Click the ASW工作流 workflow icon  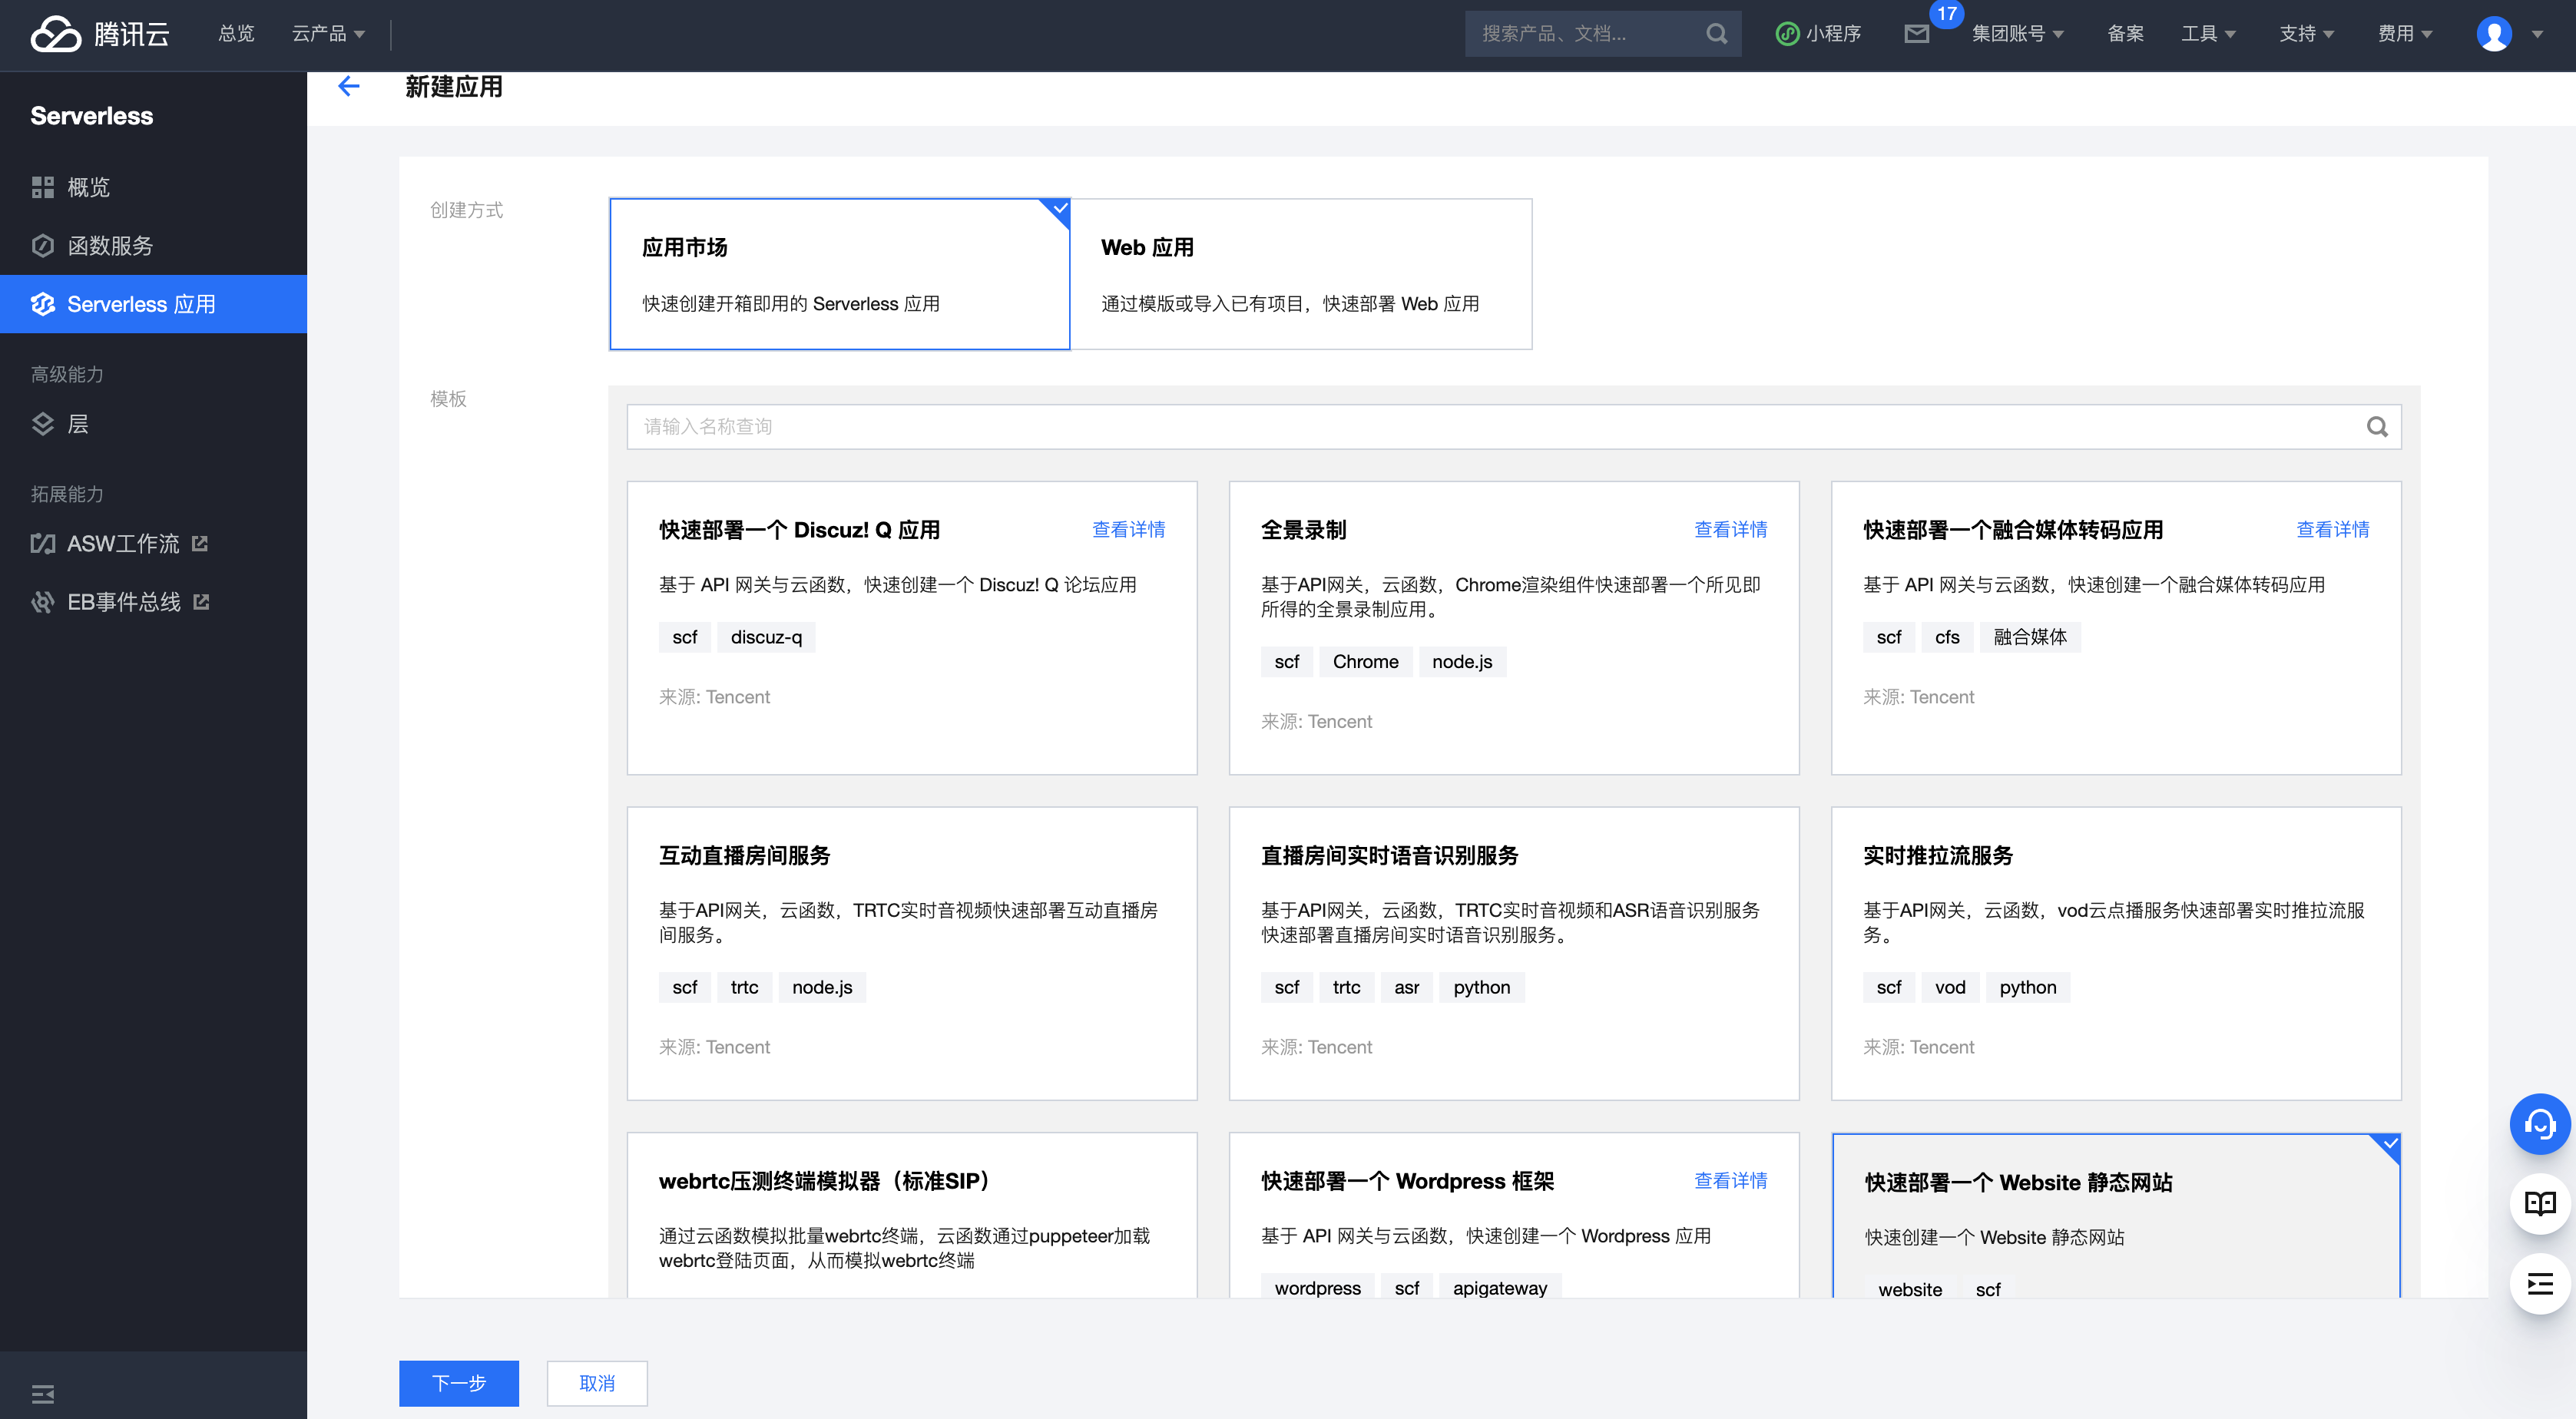click(42, 544)
